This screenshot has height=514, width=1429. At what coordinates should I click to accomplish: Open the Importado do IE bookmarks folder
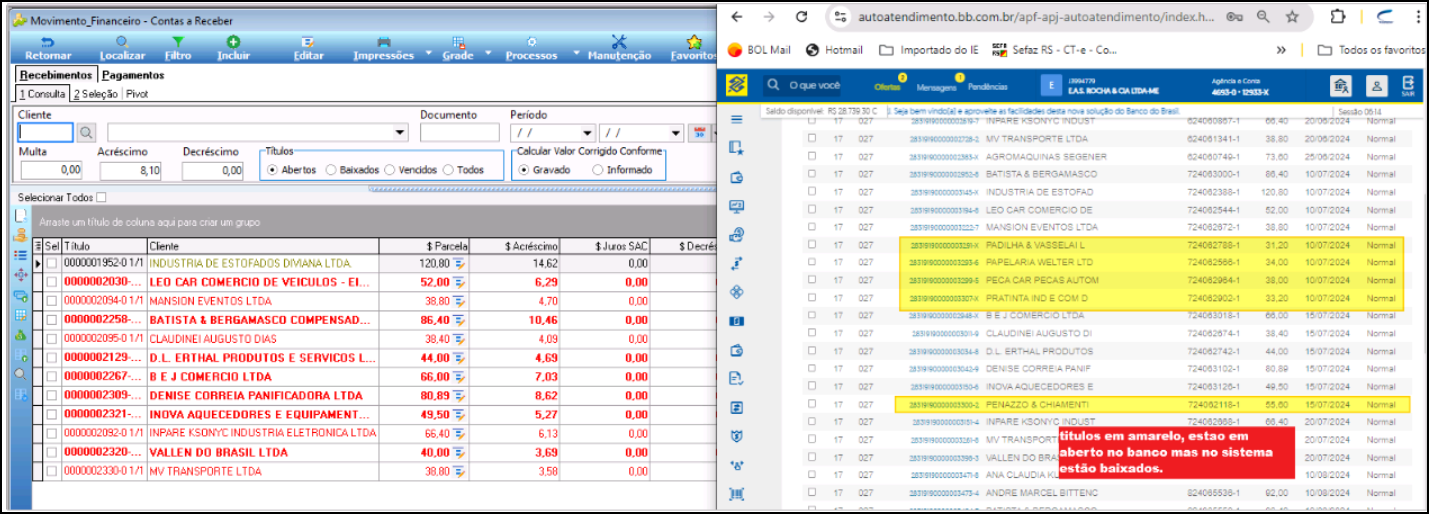coord(929,50)
